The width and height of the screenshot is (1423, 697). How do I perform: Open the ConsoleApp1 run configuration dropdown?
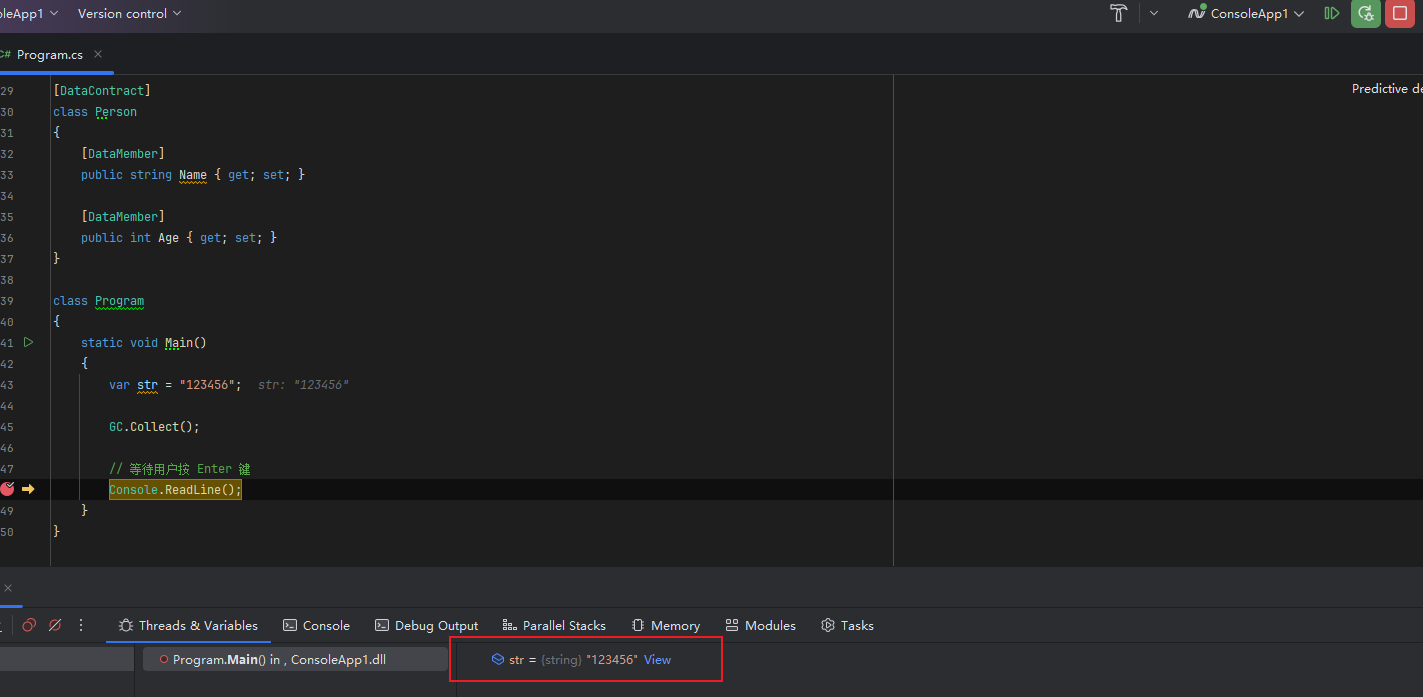pos(1246,13)
